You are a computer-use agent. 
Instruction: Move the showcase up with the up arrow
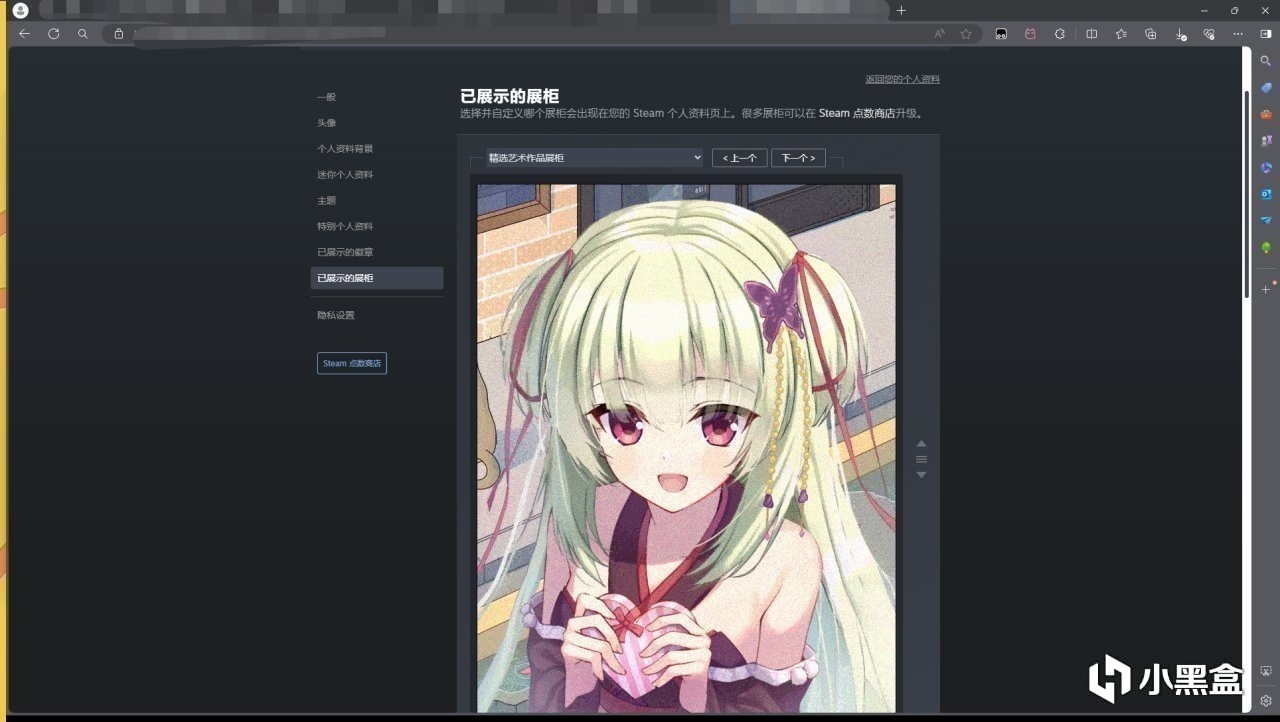point(922,443)
